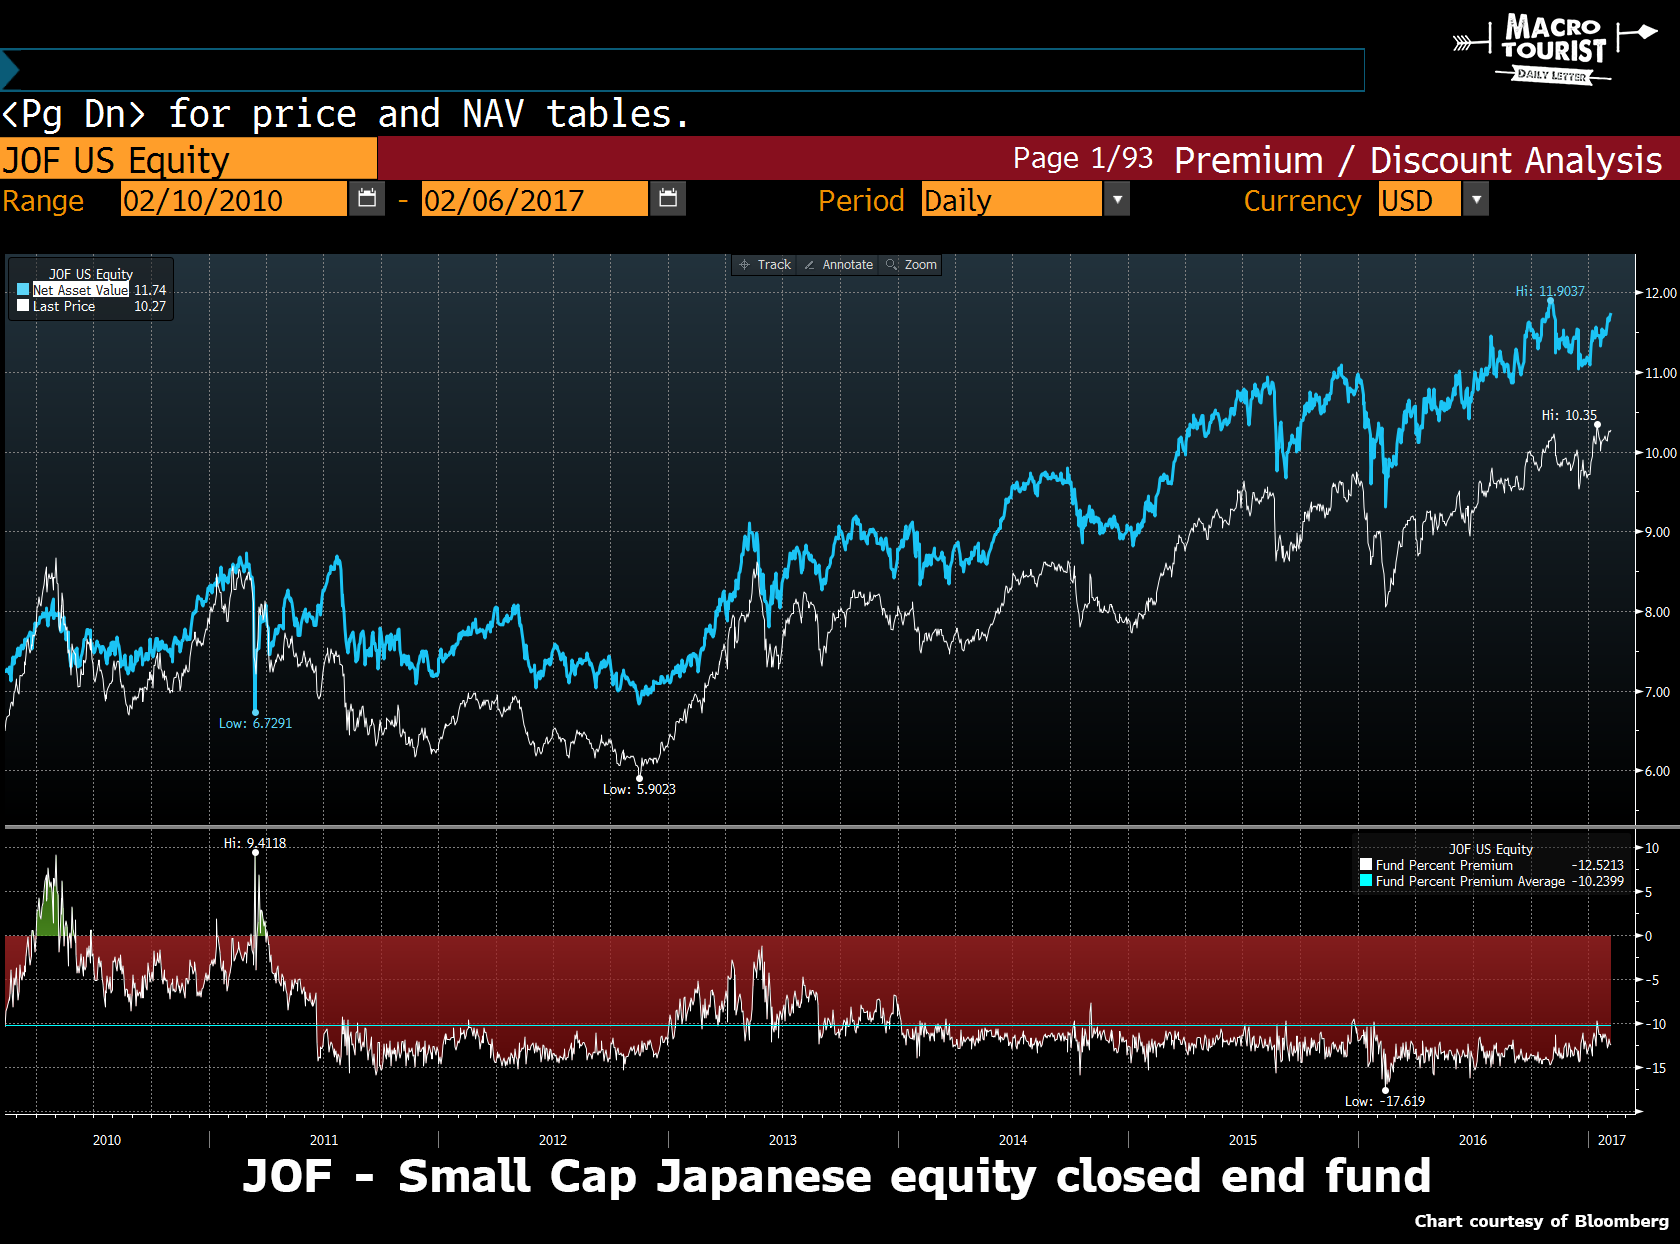This screenshot has height=1244, width=1680.
Task: Click the 2013 year axis label
Action: (x=783, y=1140)
